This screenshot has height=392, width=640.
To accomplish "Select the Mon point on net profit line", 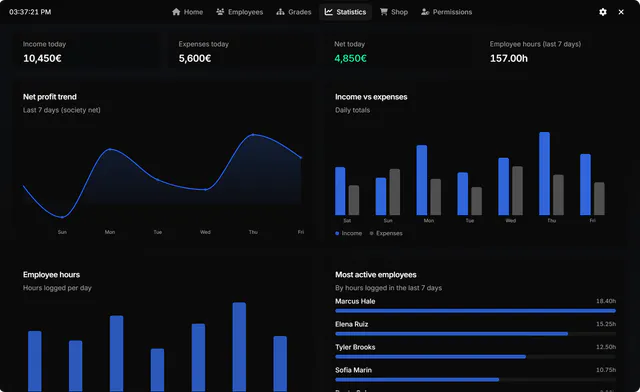I will (110, 149).
